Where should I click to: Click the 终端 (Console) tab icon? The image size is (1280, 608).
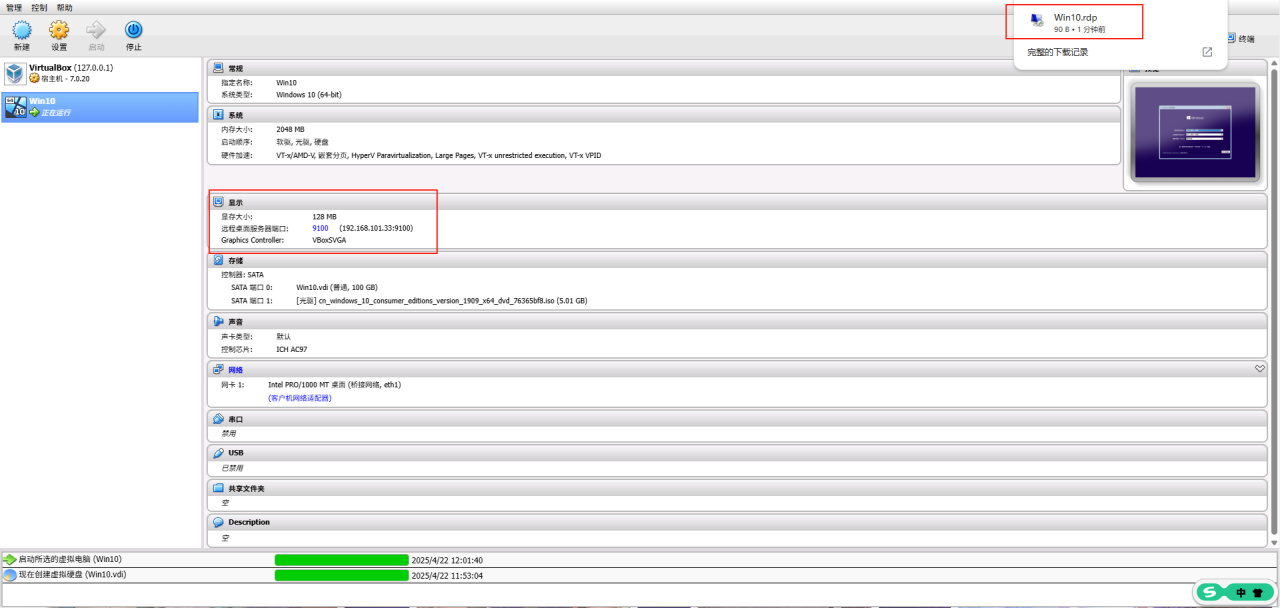[x=1230, y=39]
